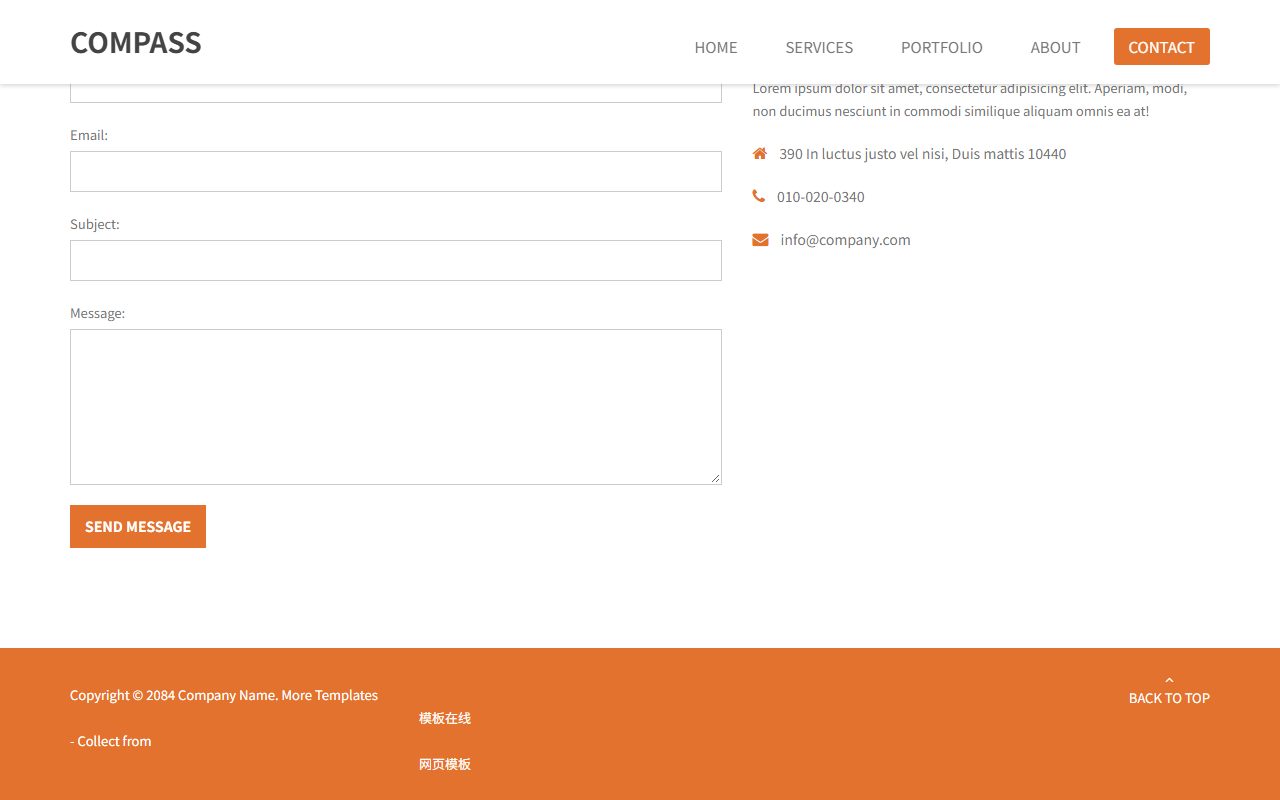The height and width of the screenshot is (800, 1280).
Task: Click the Copyright © 2084 Company Name text
Action: click(174, 695)
